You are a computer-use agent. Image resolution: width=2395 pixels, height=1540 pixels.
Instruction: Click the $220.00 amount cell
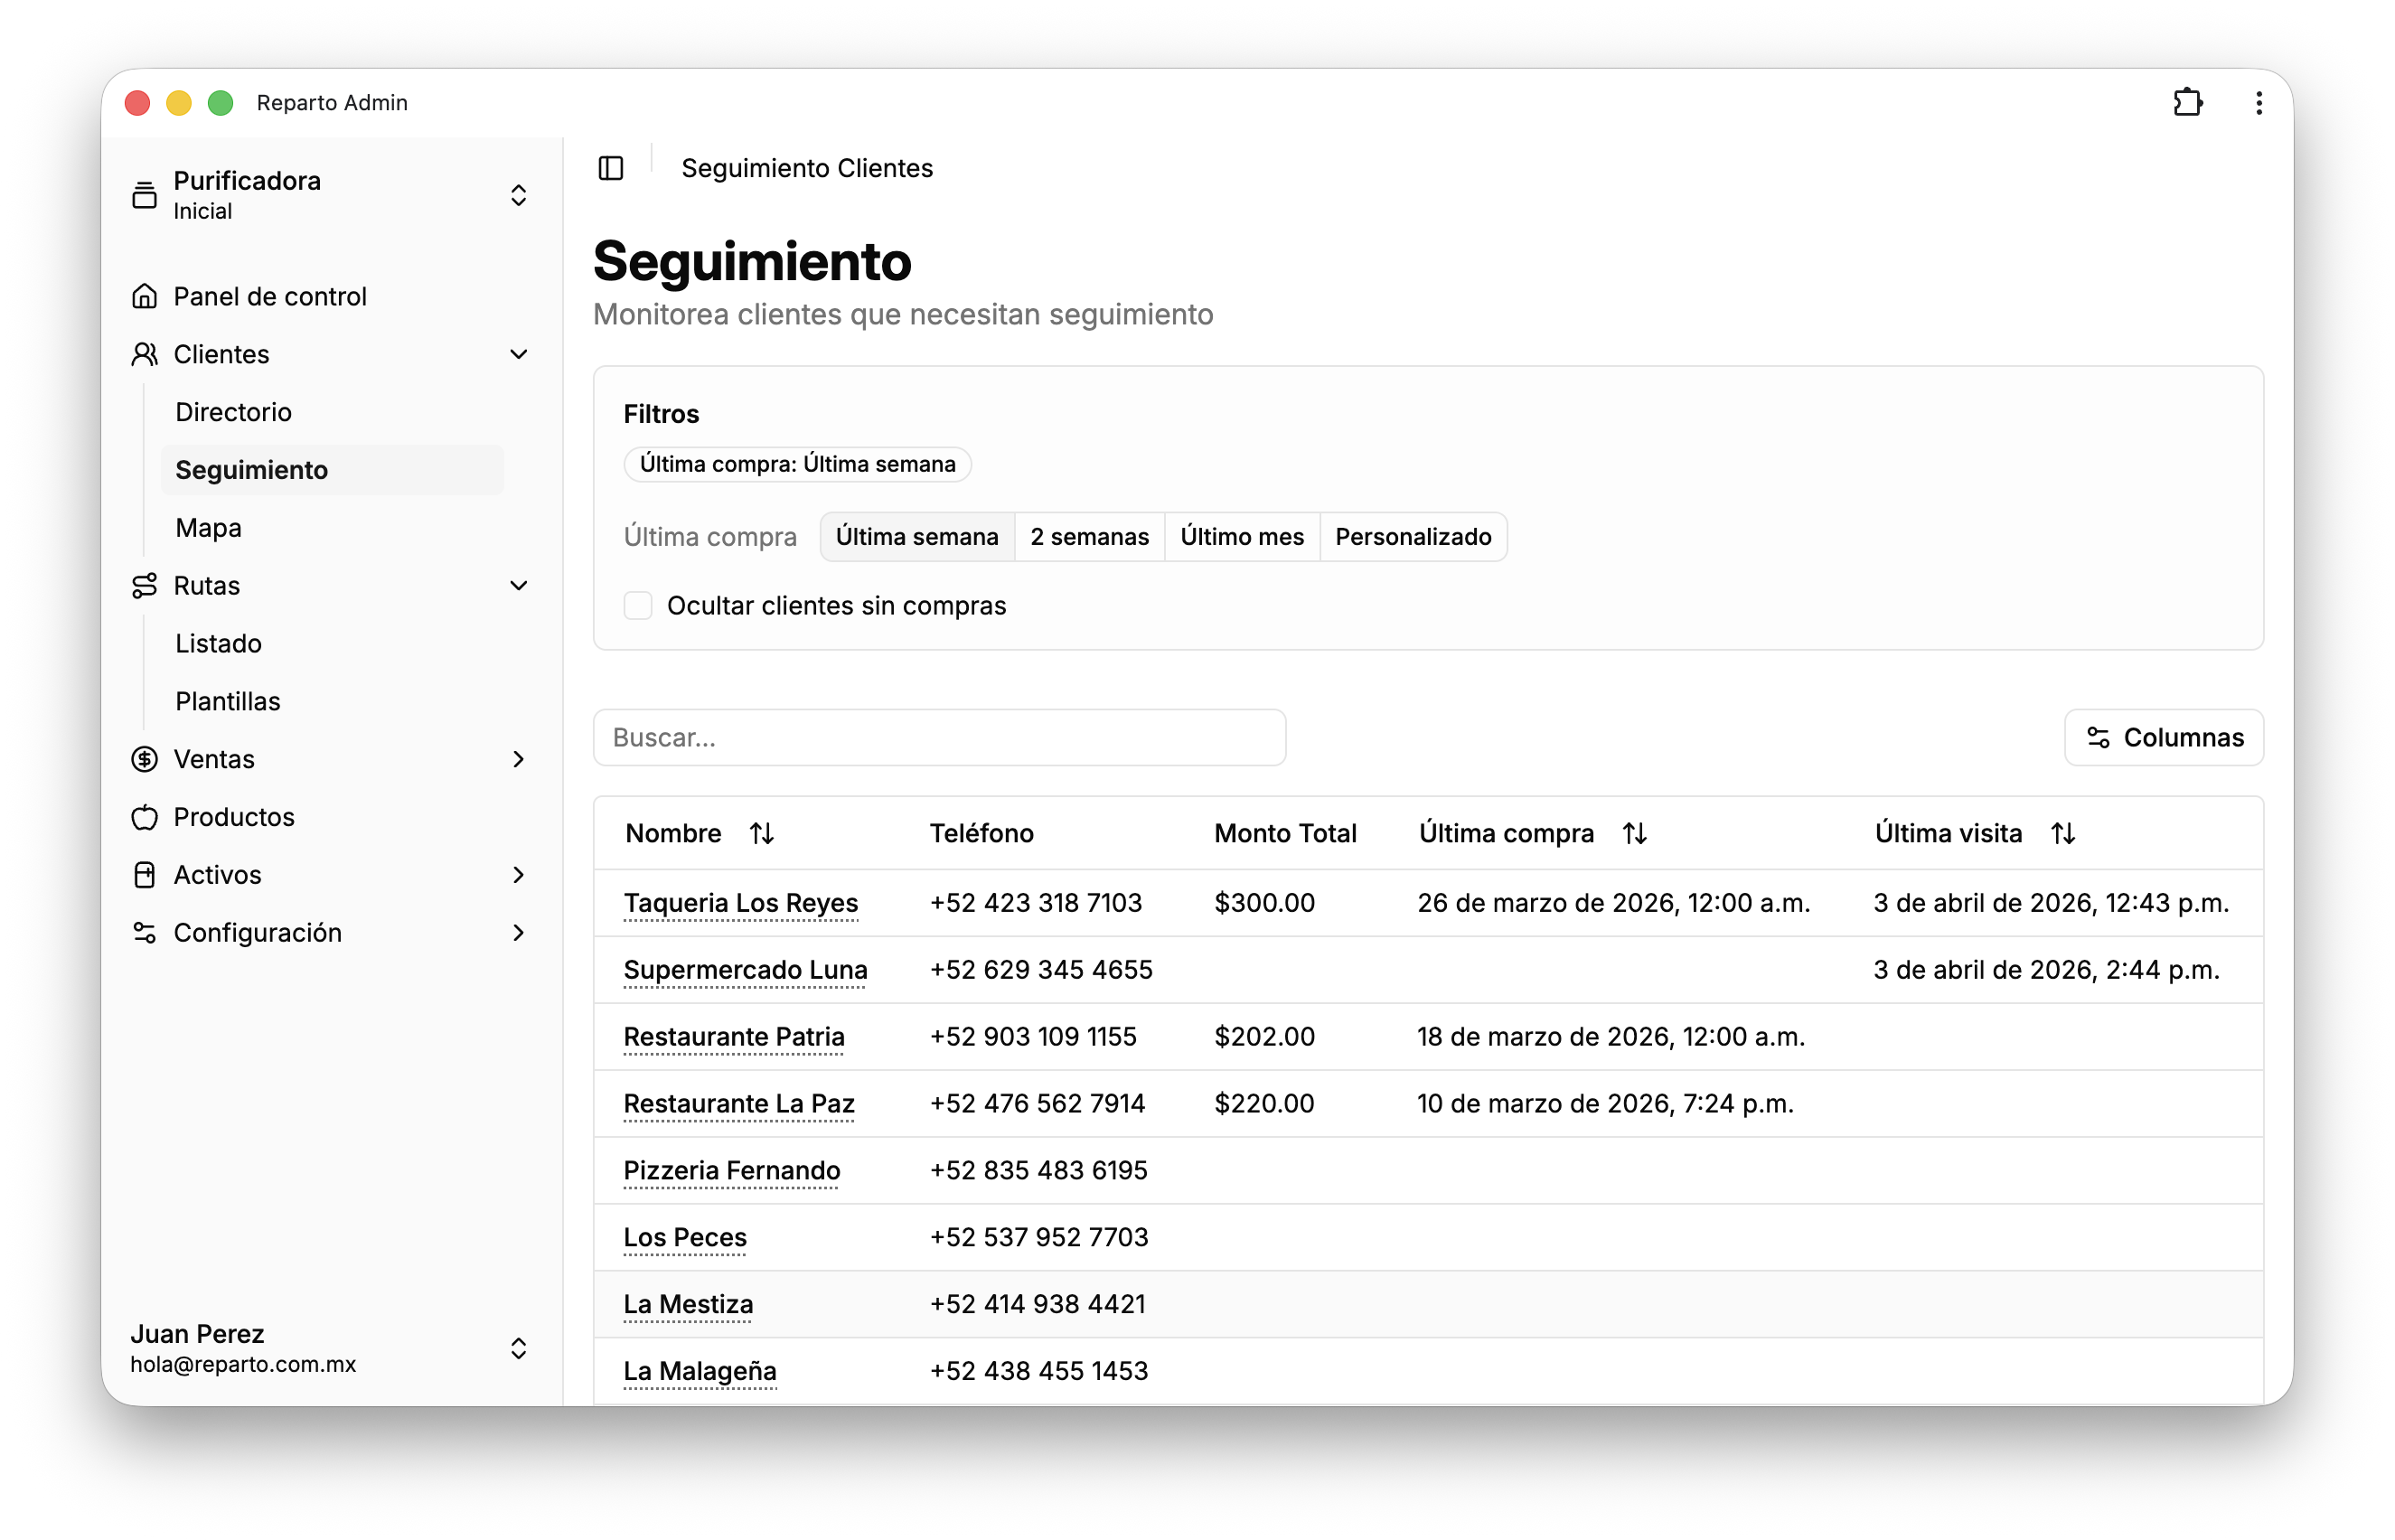tap(1264, 1104)
